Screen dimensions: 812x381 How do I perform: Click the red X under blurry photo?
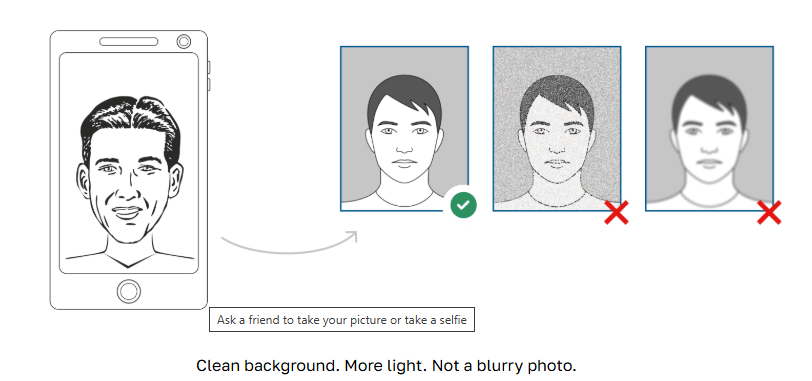769,212
